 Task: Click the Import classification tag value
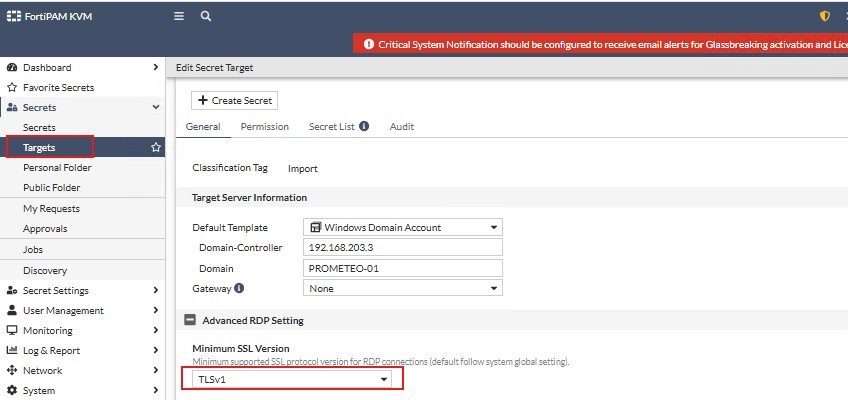click(303, 169)
